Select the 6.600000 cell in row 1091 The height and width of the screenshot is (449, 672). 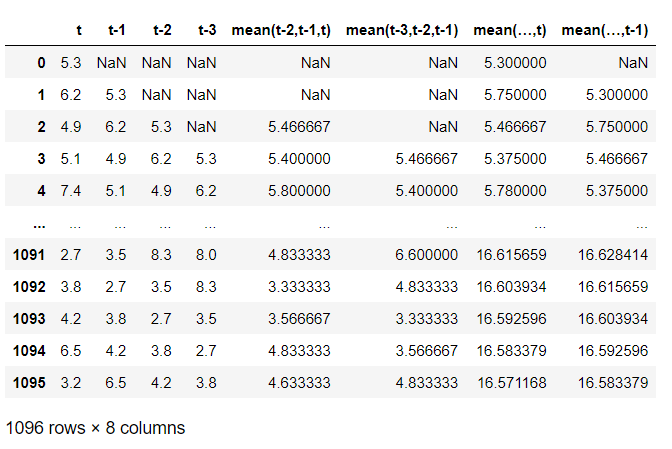point(426,257)
